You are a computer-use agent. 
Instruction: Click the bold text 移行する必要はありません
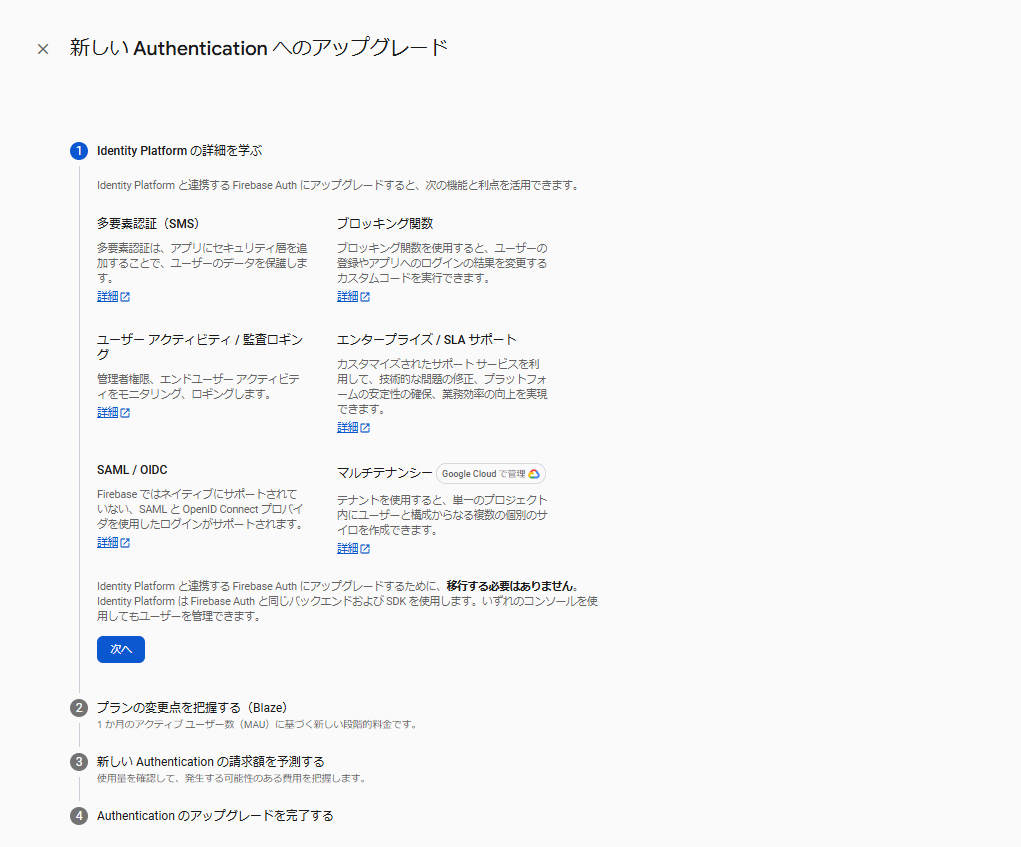point(510,586)
